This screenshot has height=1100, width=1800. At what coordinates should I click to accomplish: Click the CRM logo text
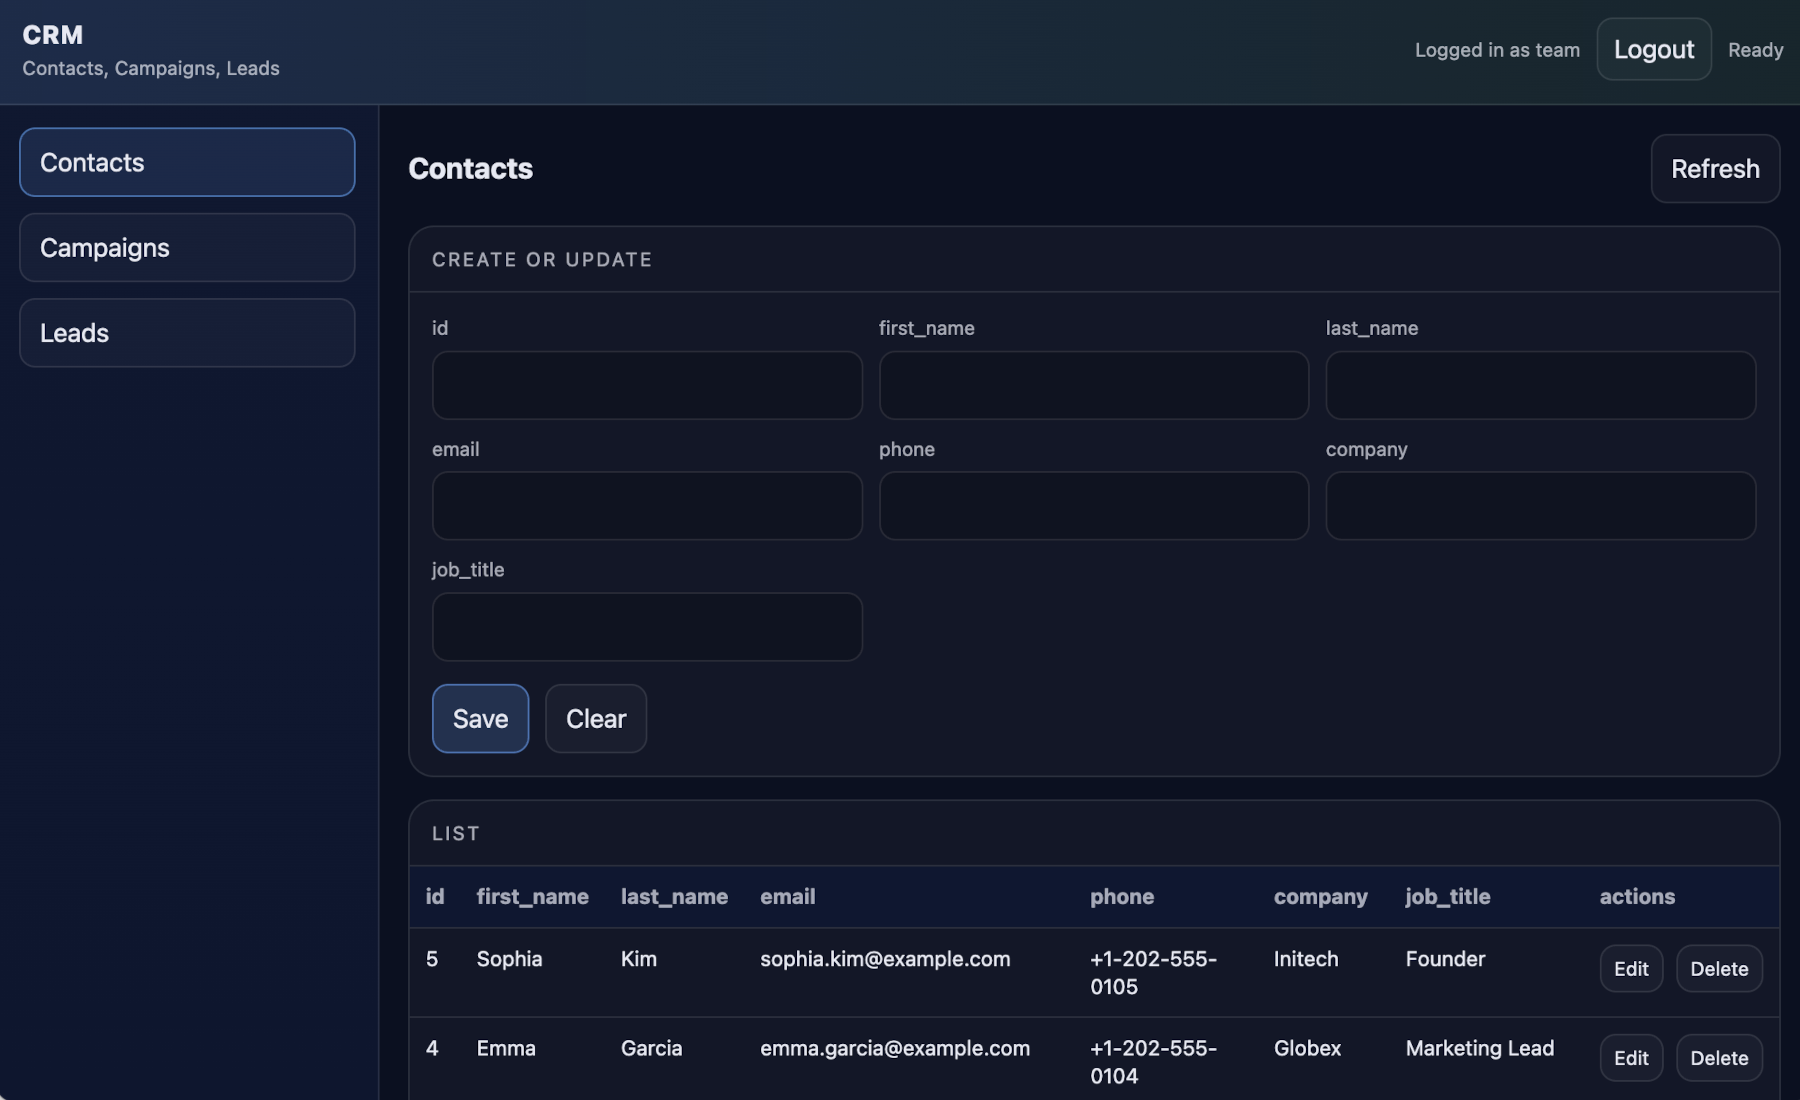tap(53, 33)
